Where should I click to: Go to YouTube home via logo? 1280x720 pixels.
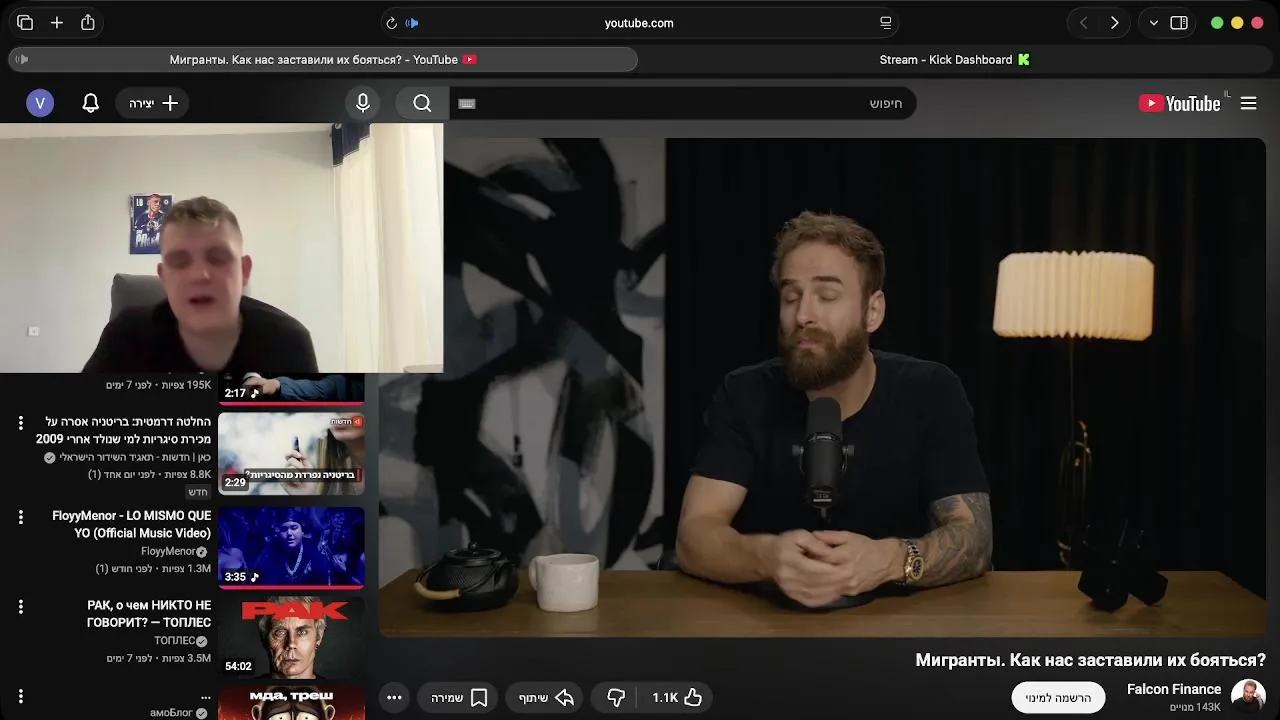1179,103
